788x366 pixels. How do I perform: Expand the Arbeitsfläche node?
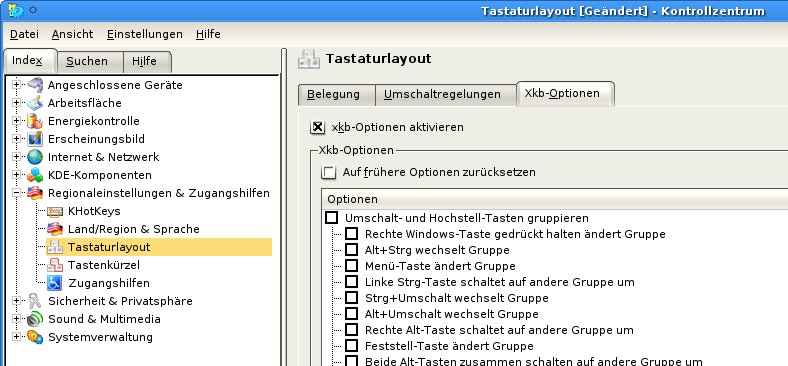point(17,103)
